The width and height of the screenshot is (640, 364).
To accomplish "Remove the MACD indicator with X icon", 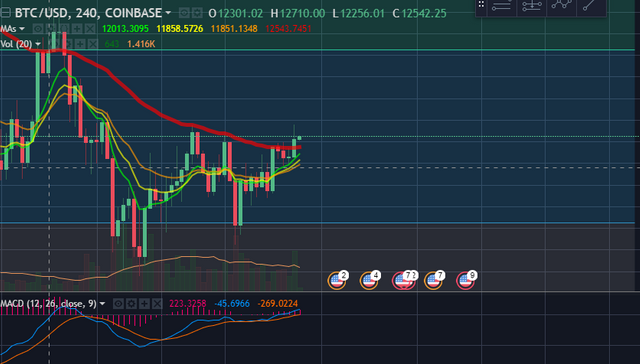I will pos(158,304).
